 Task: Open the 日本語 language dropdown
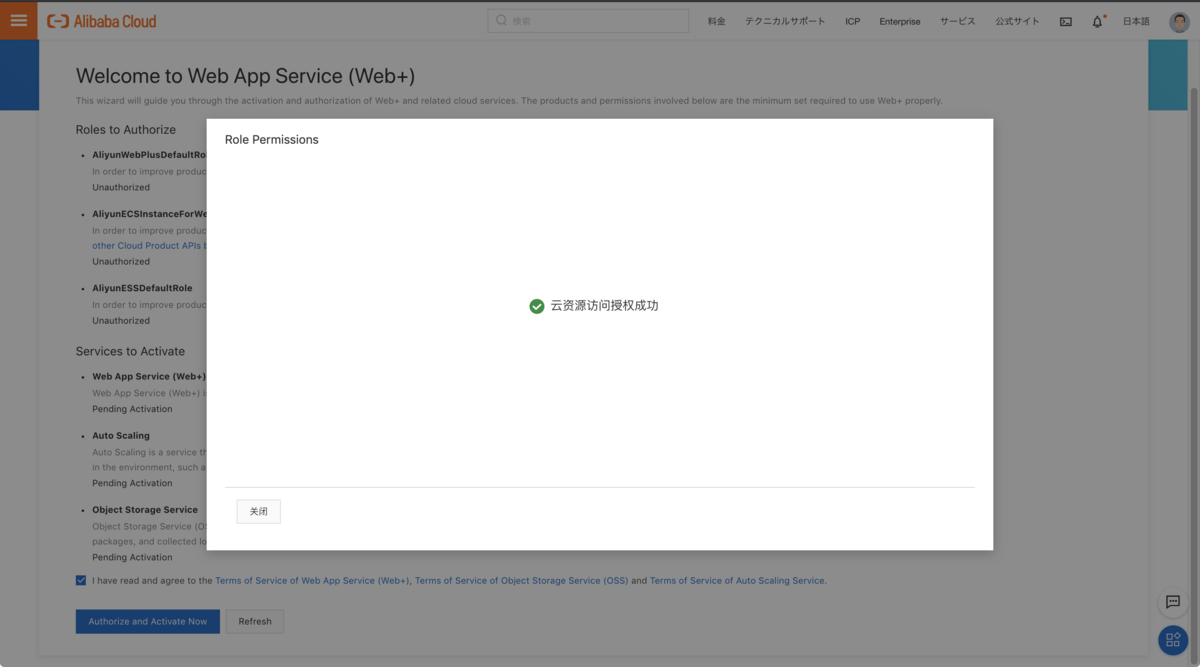point(1136,21)
